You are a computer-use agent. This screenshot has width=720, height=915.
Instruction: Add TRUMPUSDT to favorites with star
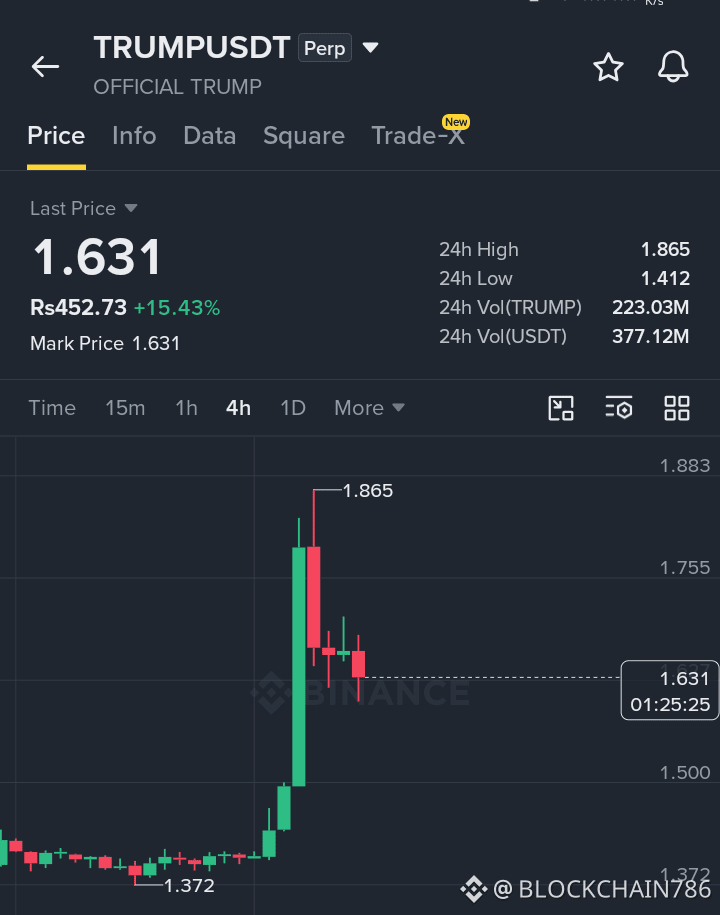pos(608,67)
